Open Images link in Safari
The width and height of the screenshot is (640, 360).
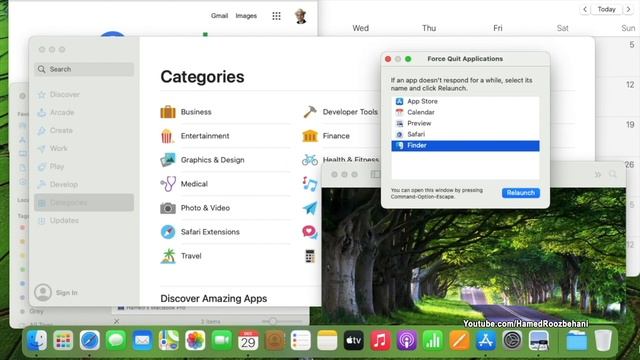(x=246, y=16)
